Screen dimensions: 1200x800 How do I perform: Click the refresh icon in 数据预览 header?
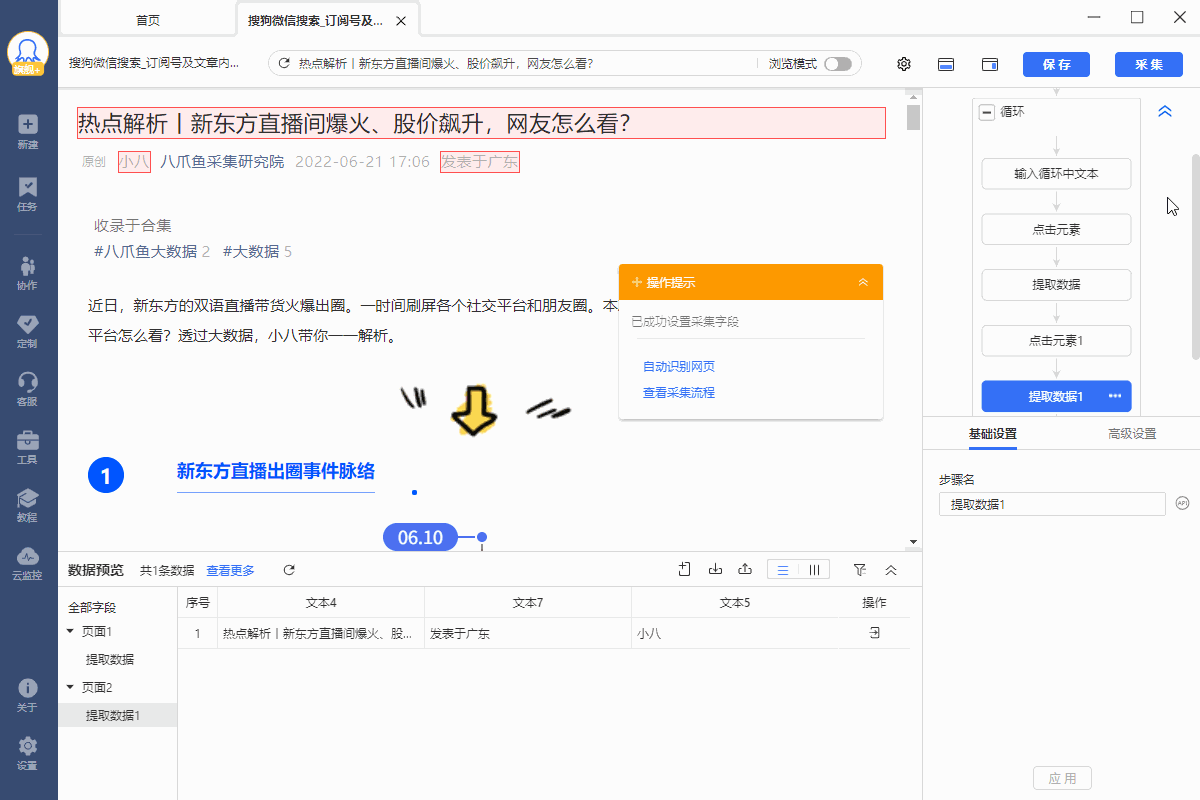289,570
